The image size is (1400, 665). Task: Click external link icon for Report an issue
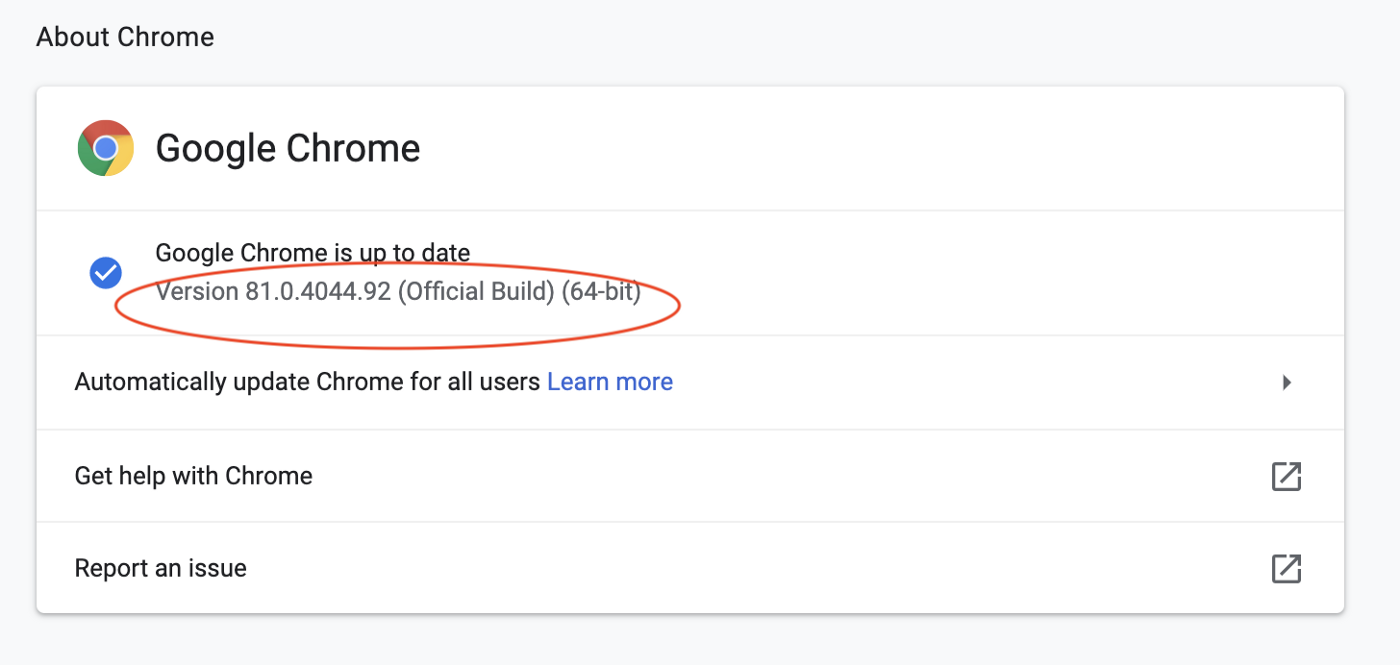click(1286, 568)
